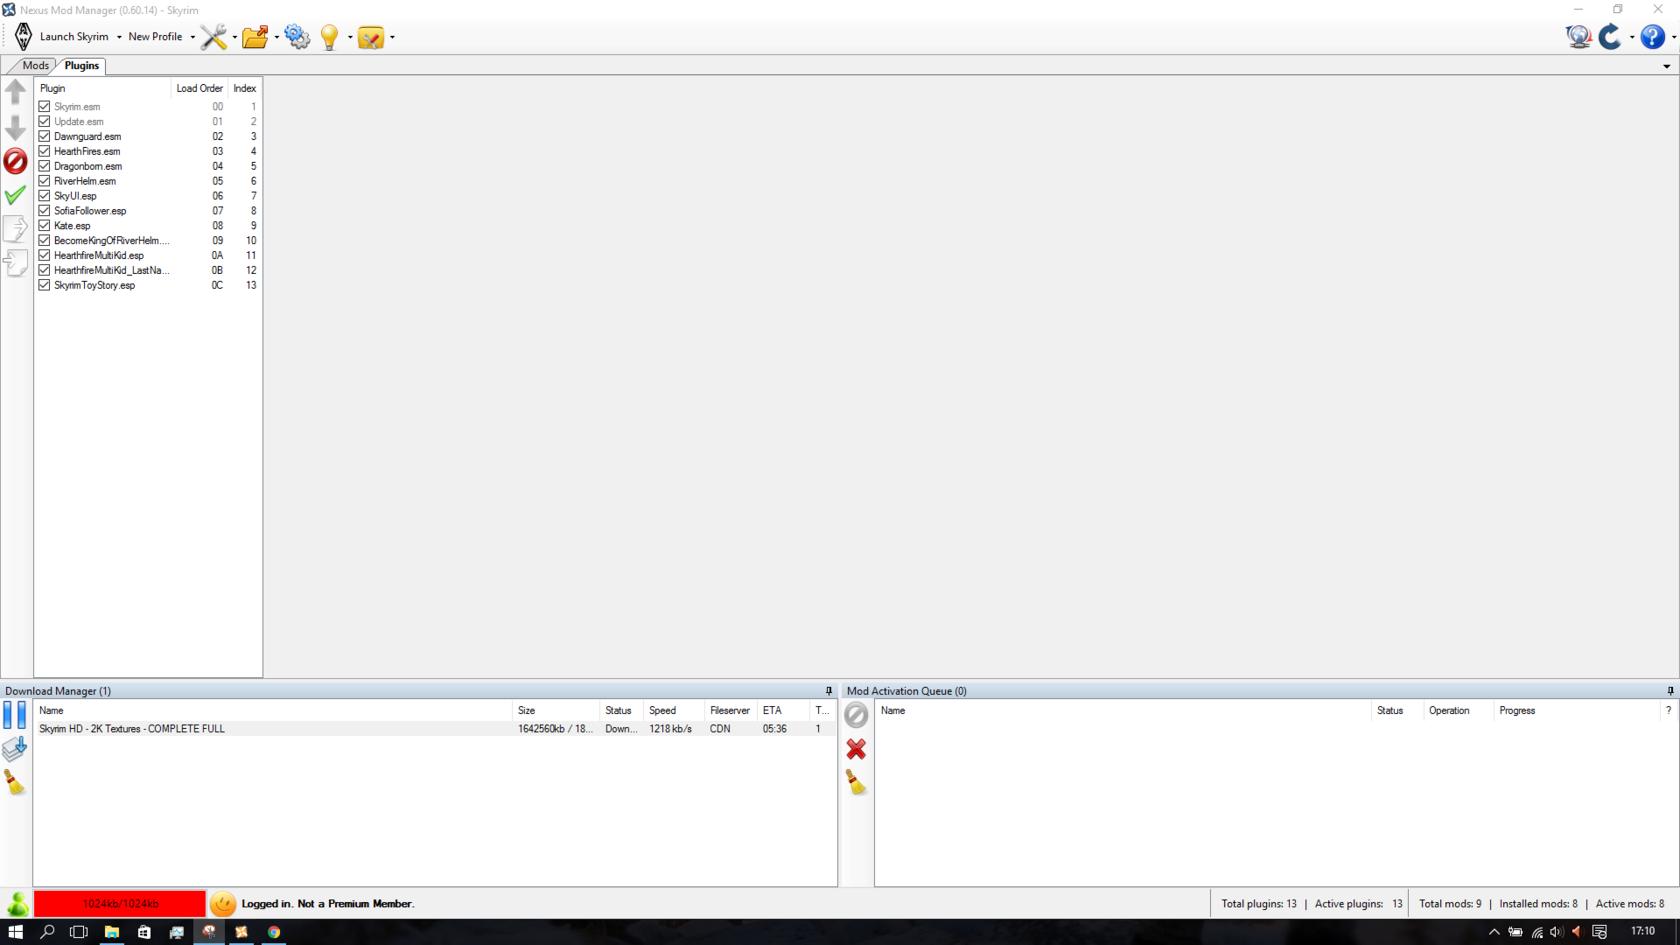Expand the New Profile dropdown arrow

192,38
